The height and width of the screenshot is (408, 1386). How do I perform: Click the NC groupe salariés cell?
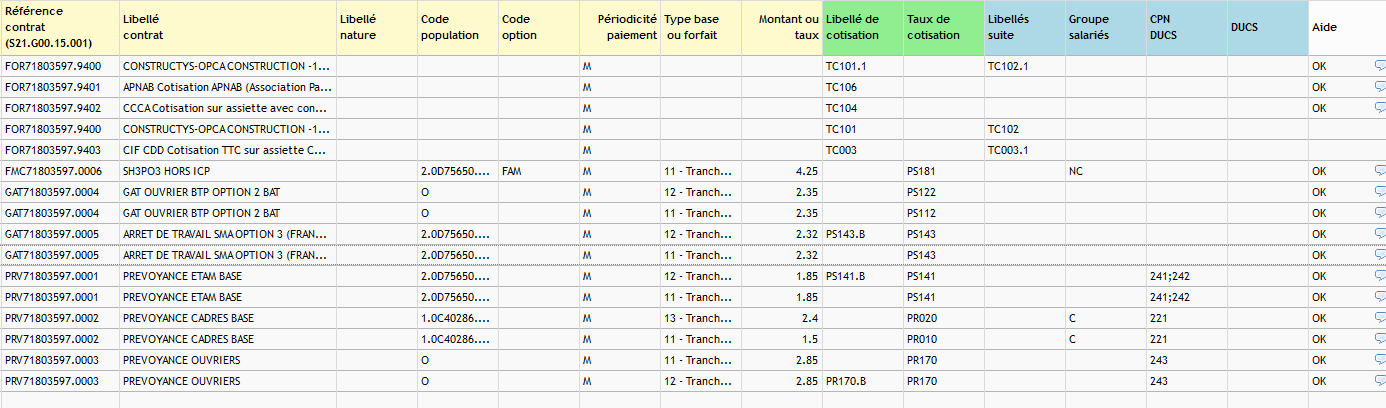(1105, 171)
